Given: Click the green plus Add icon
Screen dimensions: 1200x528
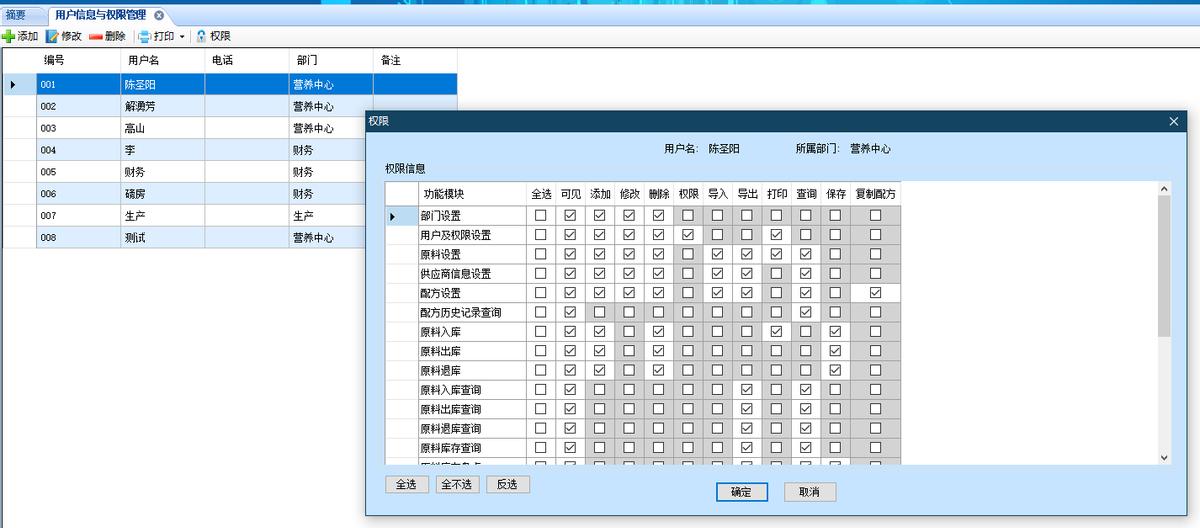Looking at the screenshot, I should (8, 36).
